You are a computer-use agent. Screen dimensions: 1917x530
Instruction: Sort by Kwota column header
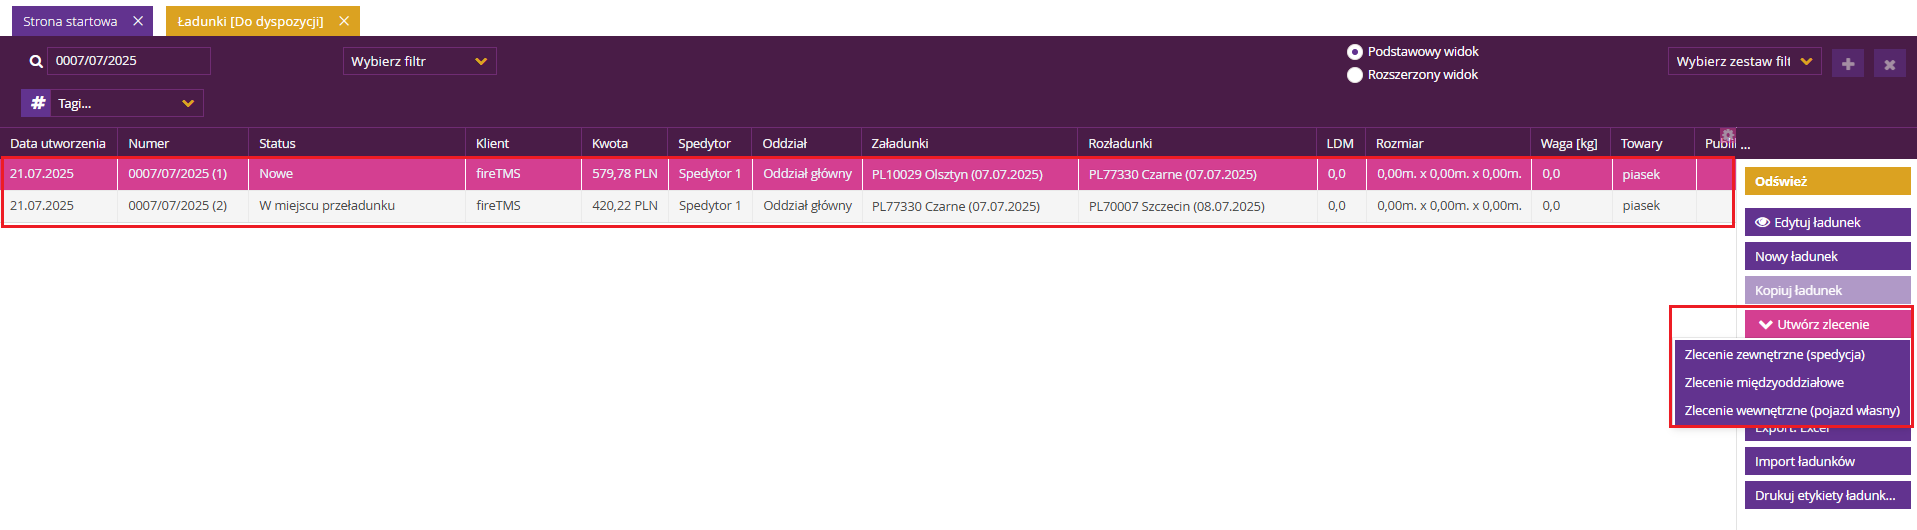point(624,143)
